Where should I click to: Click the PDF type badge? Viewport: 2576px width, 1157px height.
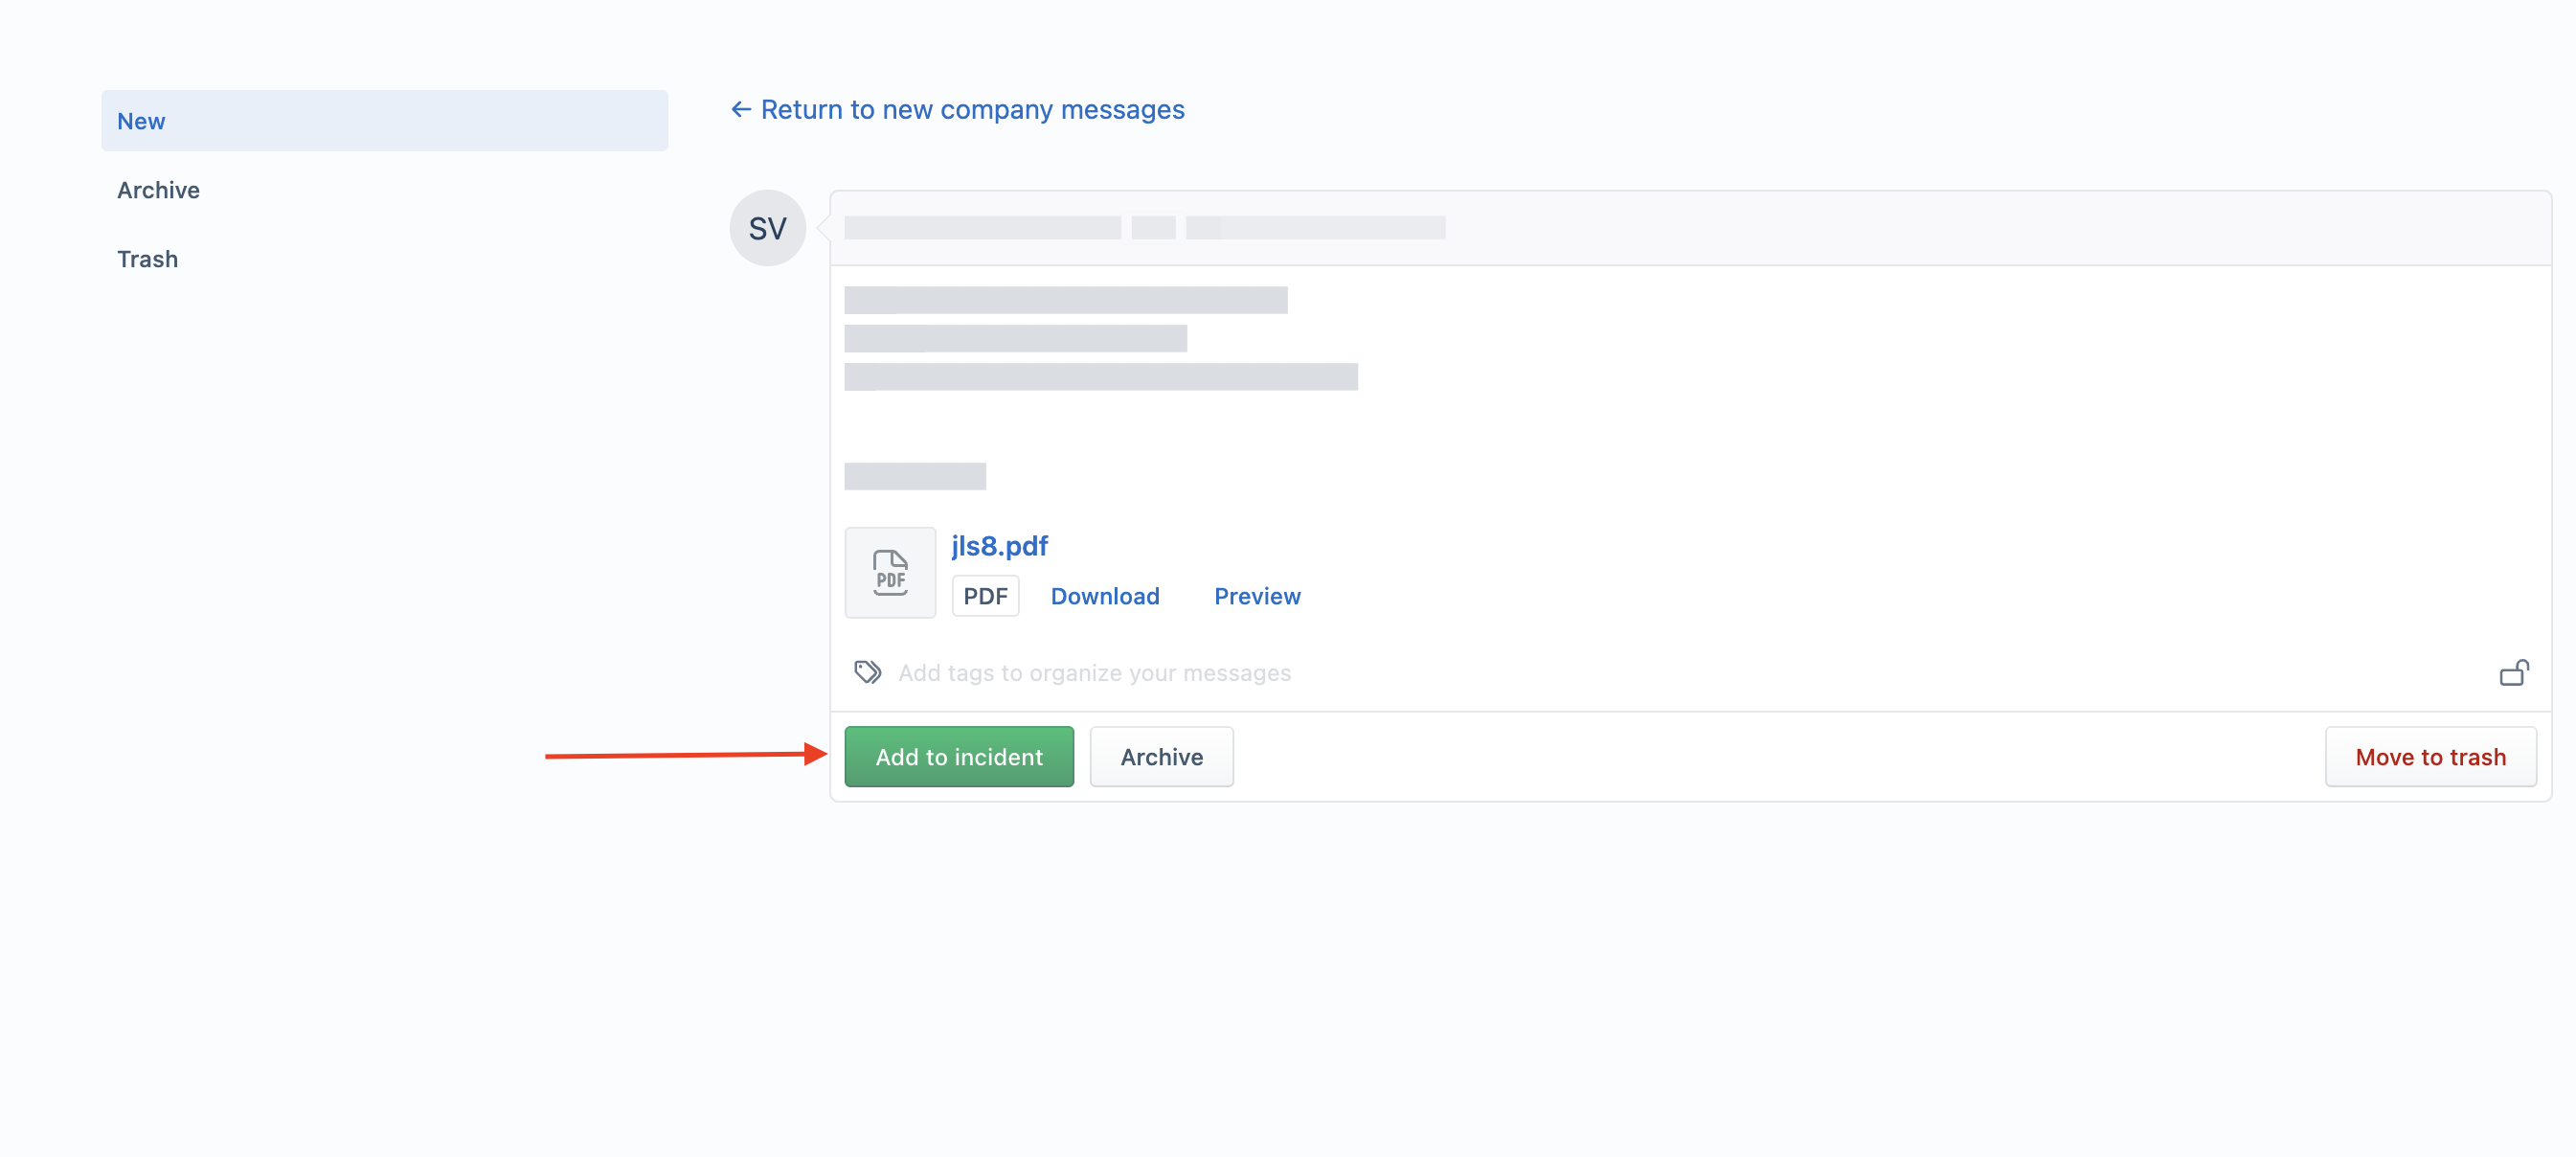(x=985, y=596)
